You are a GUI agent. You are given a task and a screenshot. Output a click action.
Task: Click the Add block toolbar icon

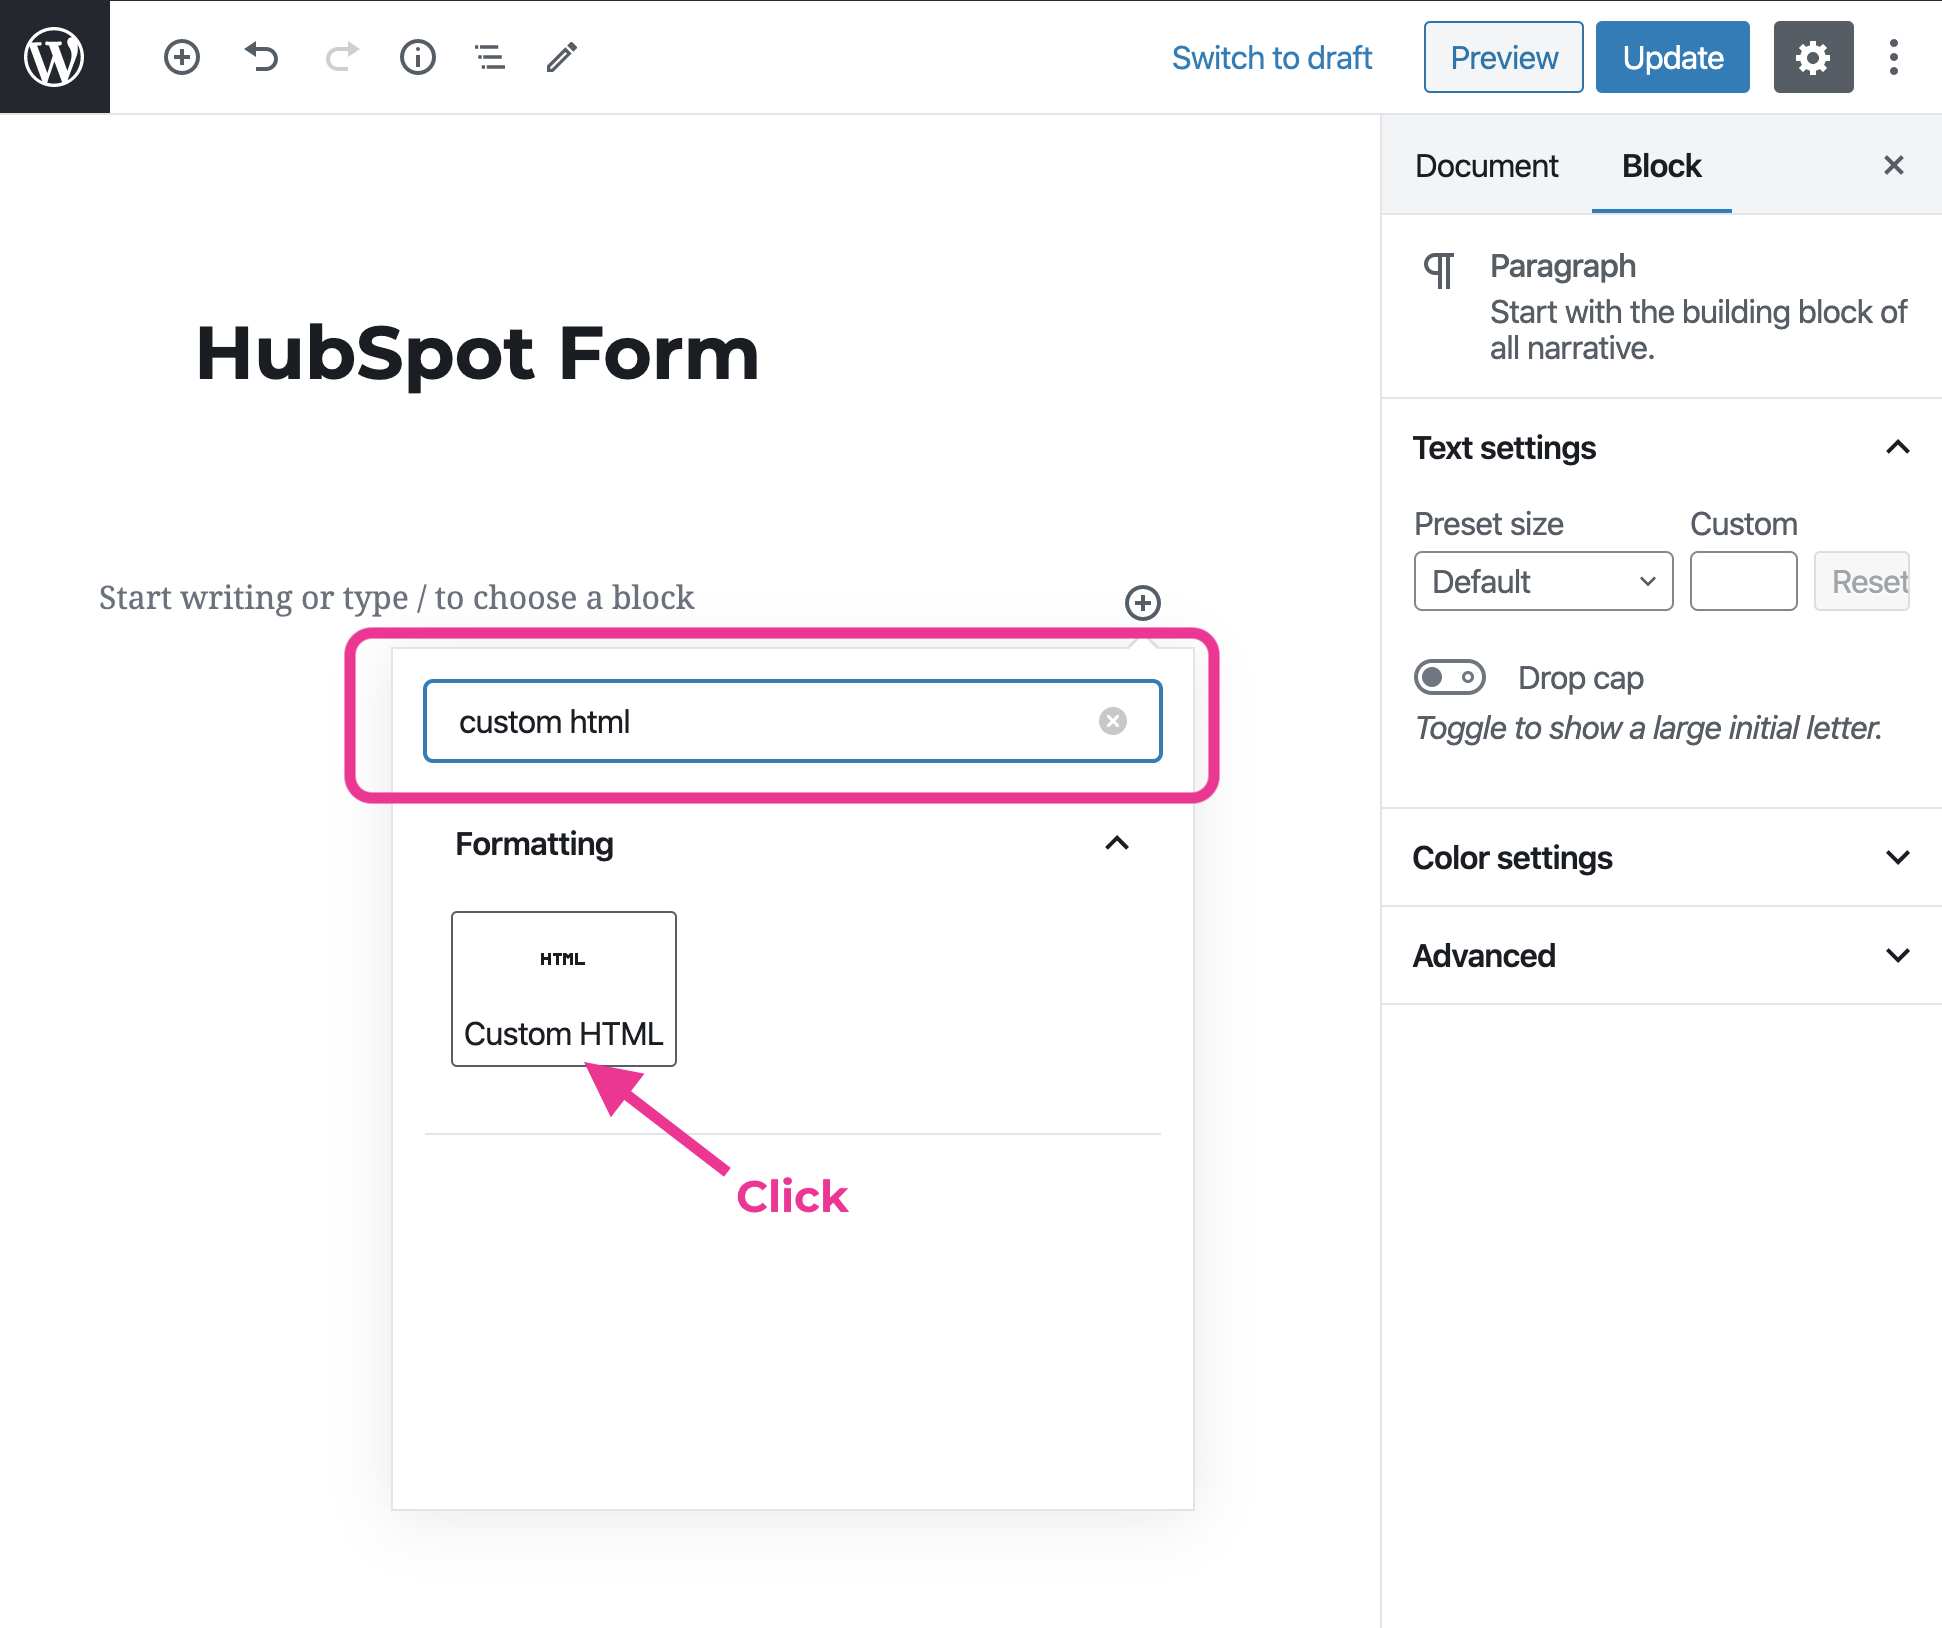(182, 57)
